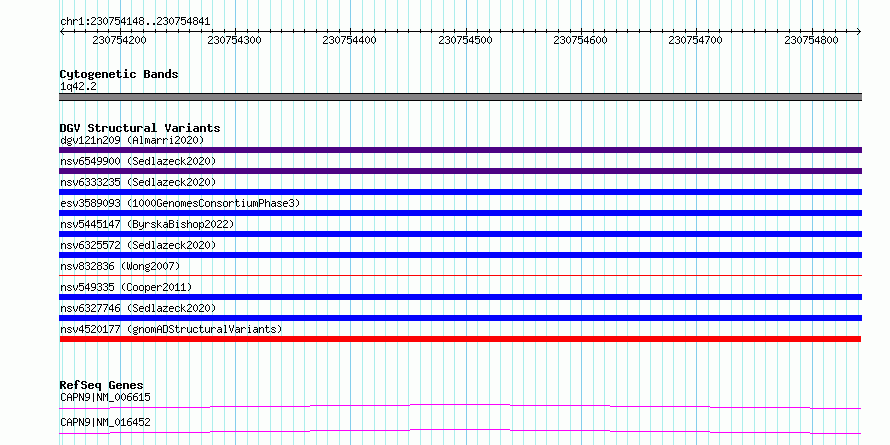This screenshot has height=445, width=890.
Task: Click the blue bar for nsv6327746
Action: pos(460,318)
